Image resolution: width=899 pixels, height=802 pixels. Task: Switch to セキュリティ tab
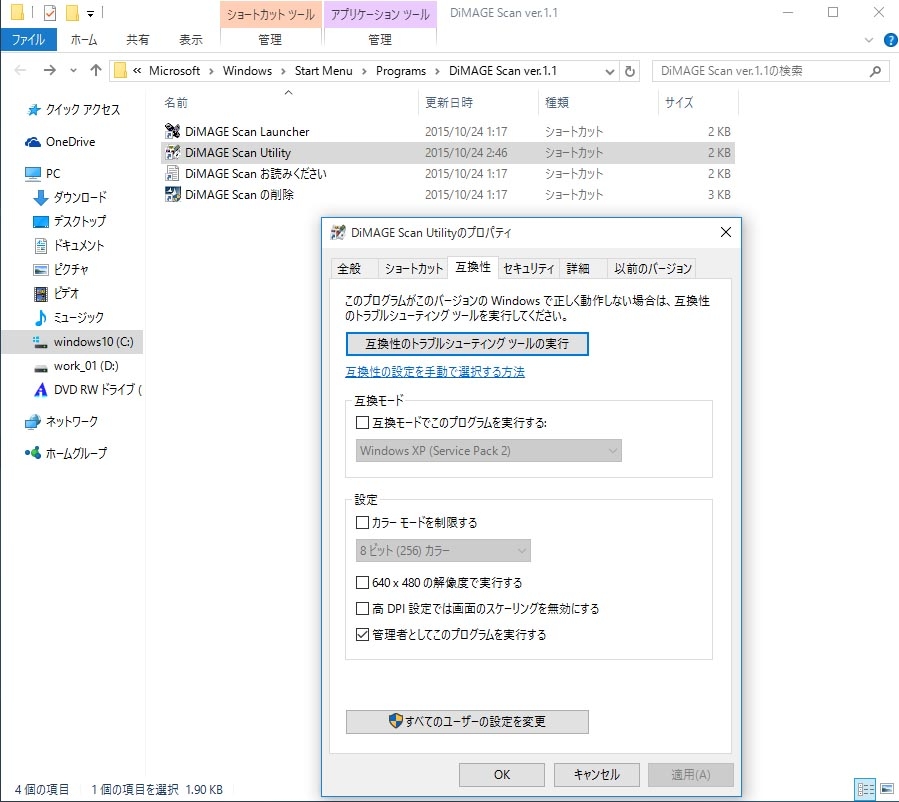[x=528, y=268]
